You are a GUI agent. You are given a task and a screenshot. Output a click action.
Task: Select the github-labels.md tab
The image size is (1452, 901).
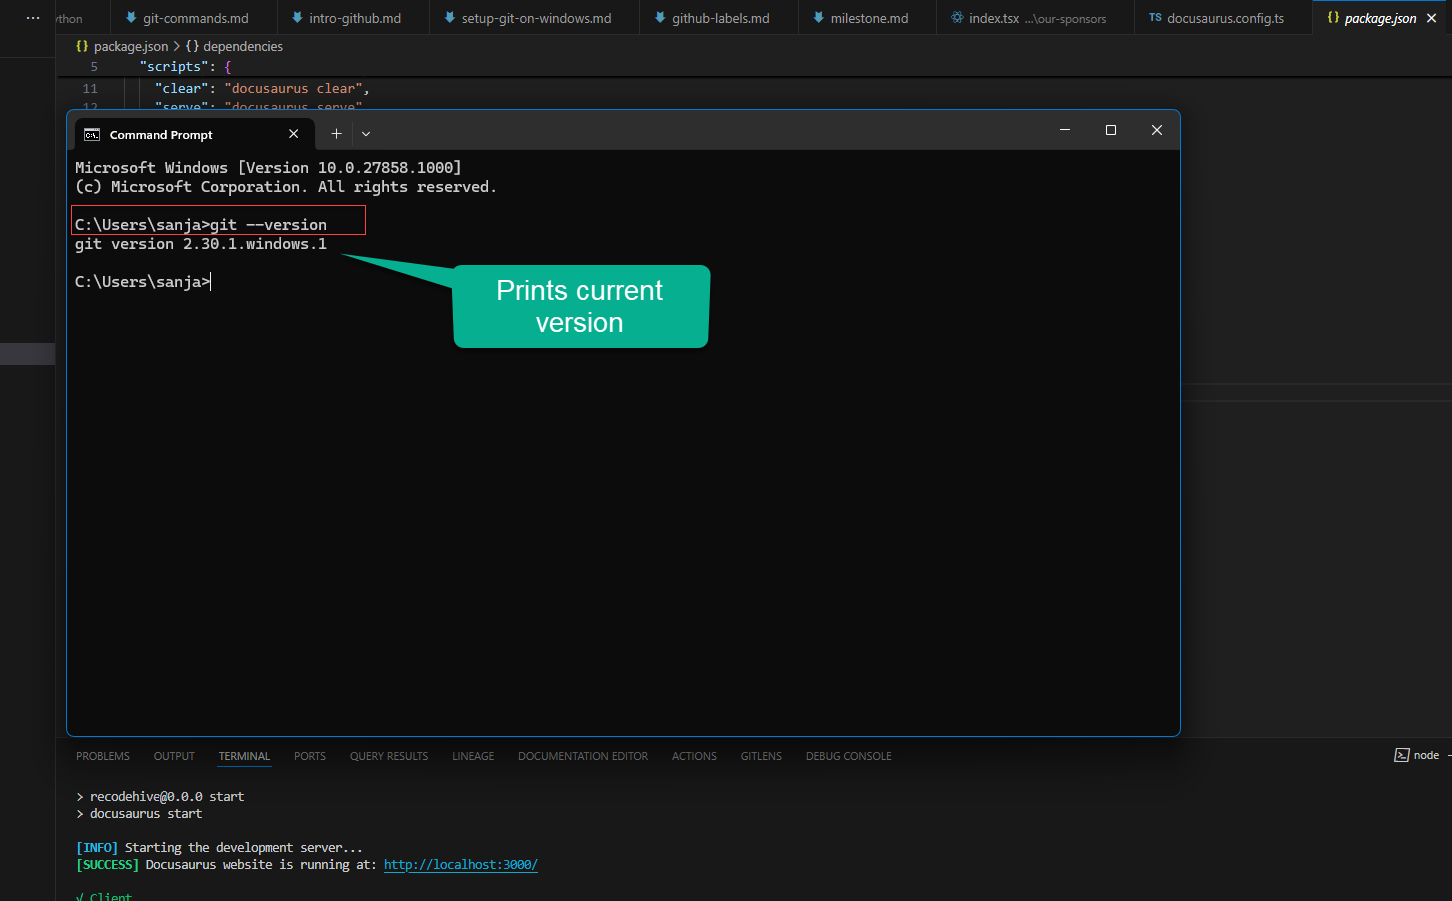720,18
